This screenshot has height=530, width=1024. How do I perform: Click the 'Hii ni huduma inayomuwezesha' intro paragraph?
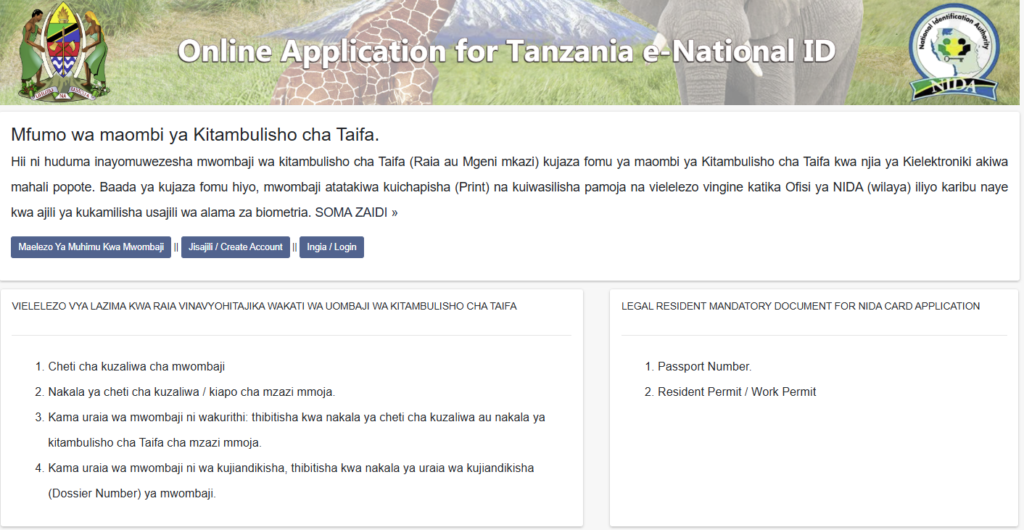pos(510,187)
